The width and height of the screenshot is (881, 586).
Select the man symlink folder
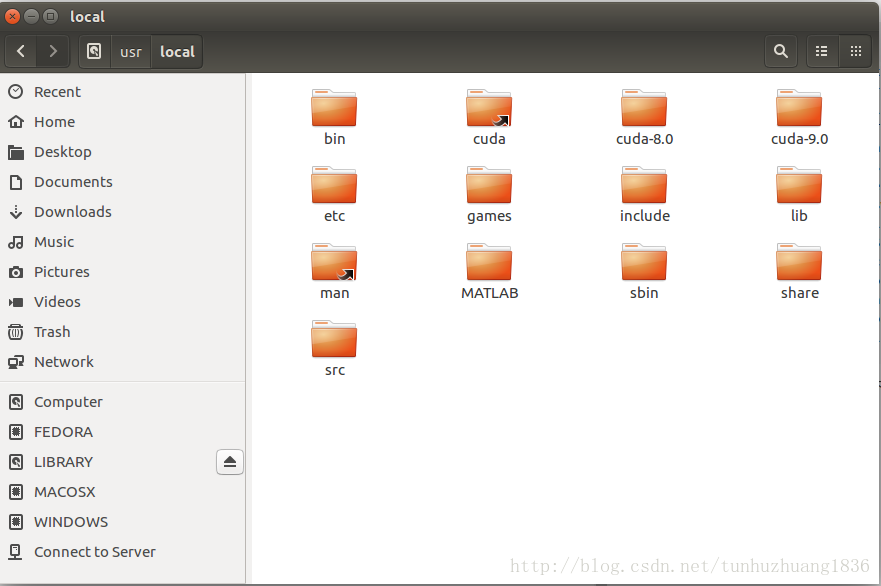click(334, 272)
